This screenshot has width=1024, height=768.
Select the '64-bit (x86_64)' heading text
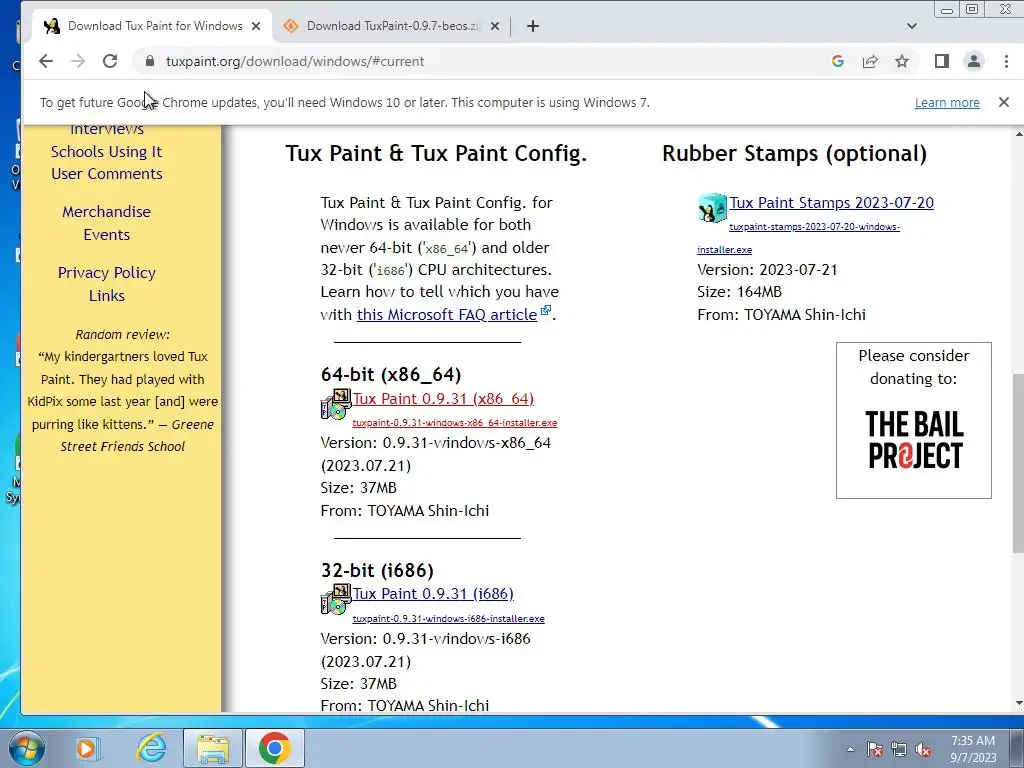pyautogui.click(x=391, y=374)
